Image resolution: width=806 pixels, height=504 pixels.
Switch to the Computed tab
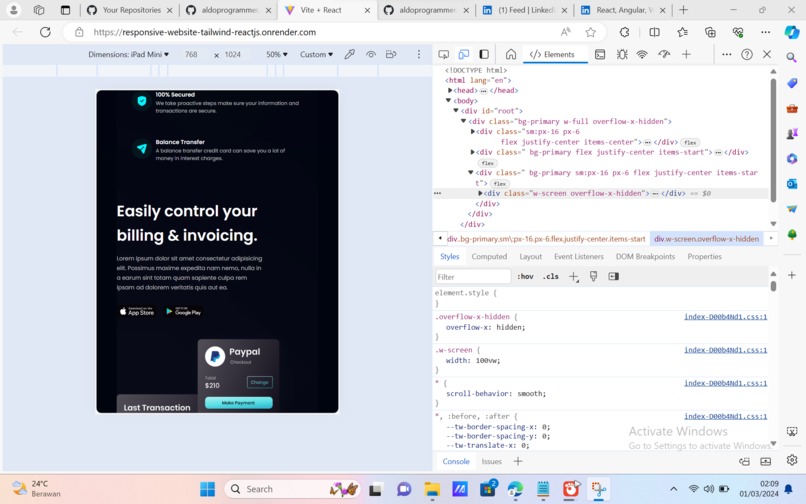[489, 256]
